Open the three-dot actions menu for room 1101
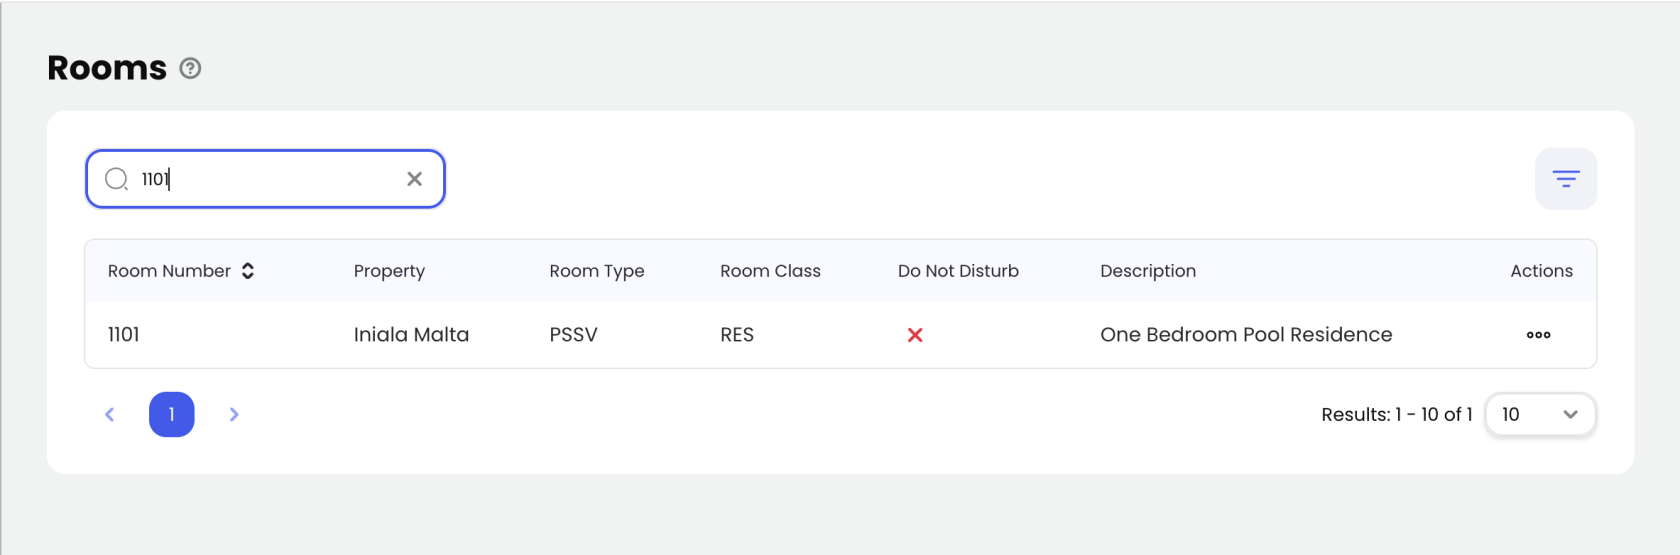The image size is (1680, 555). point(1538,335)
